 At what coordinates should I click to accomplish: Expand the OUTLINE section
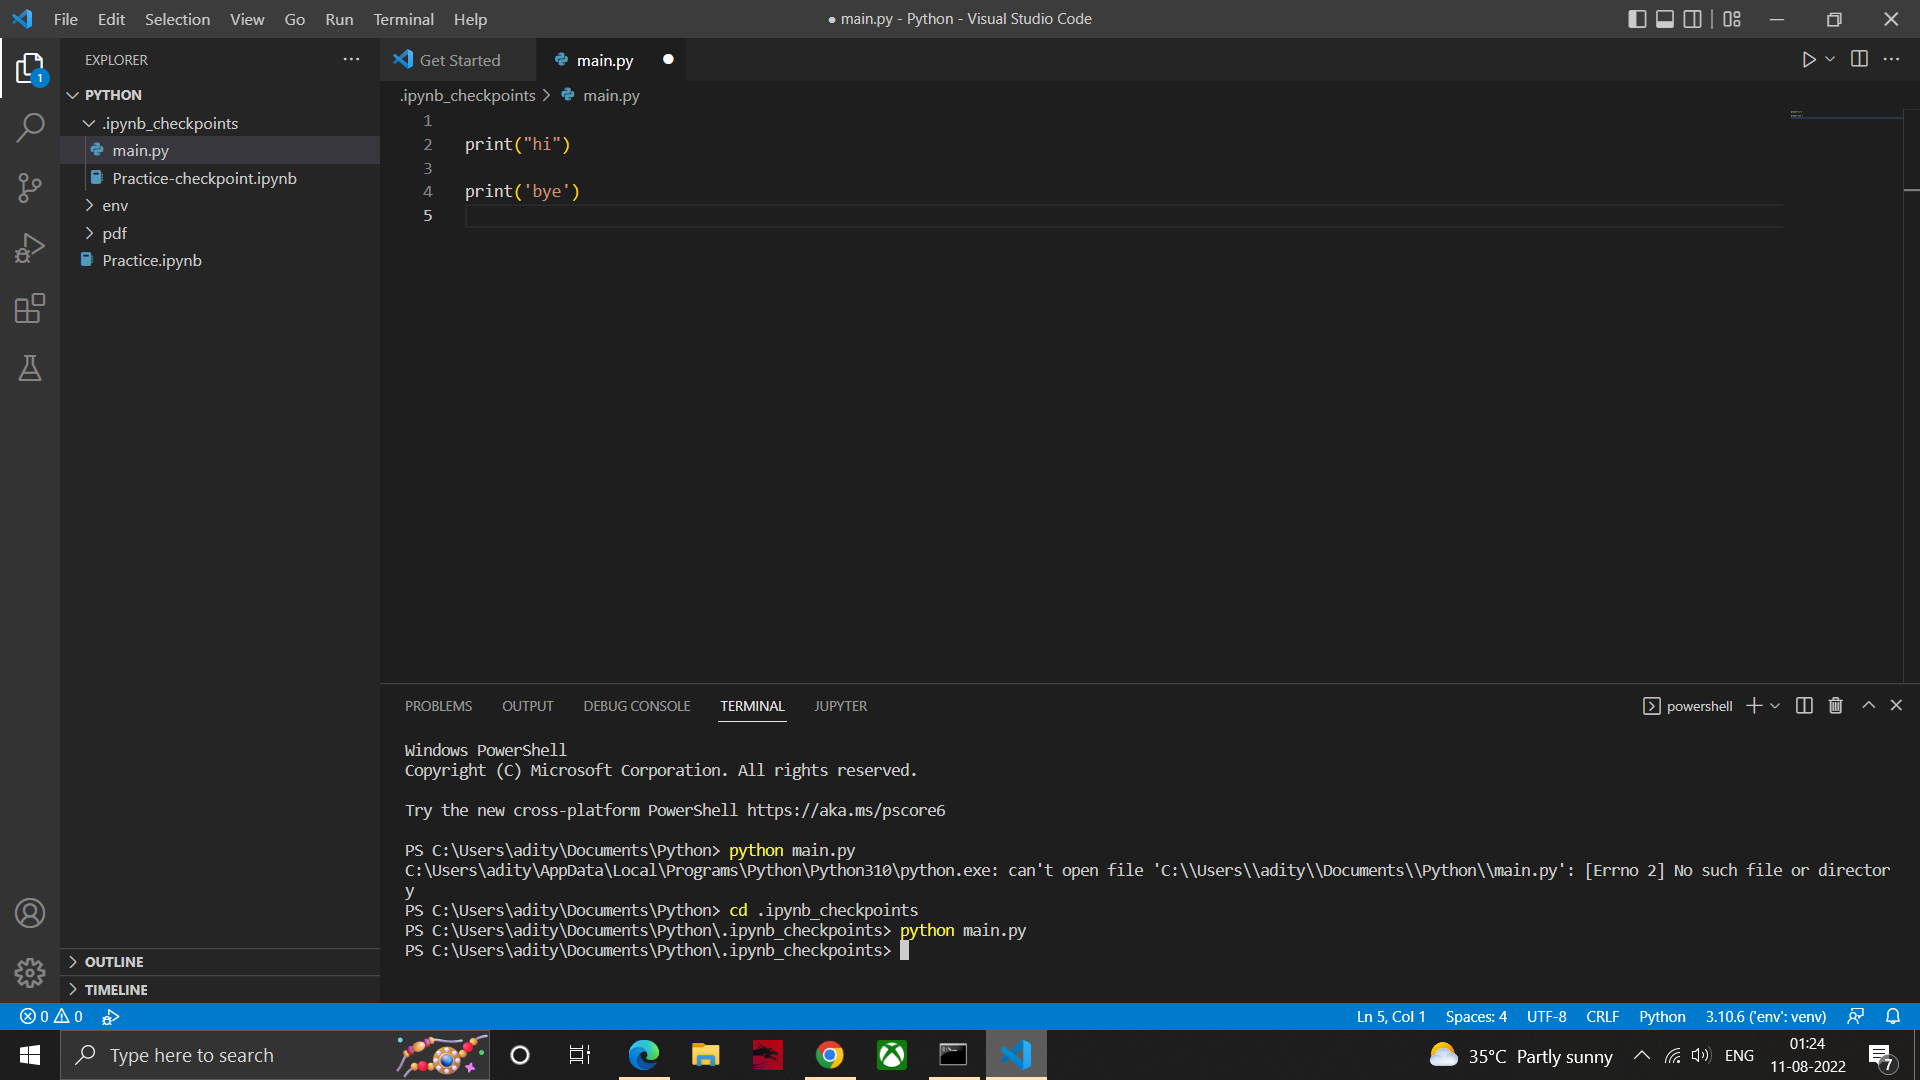tap(114, 962)
